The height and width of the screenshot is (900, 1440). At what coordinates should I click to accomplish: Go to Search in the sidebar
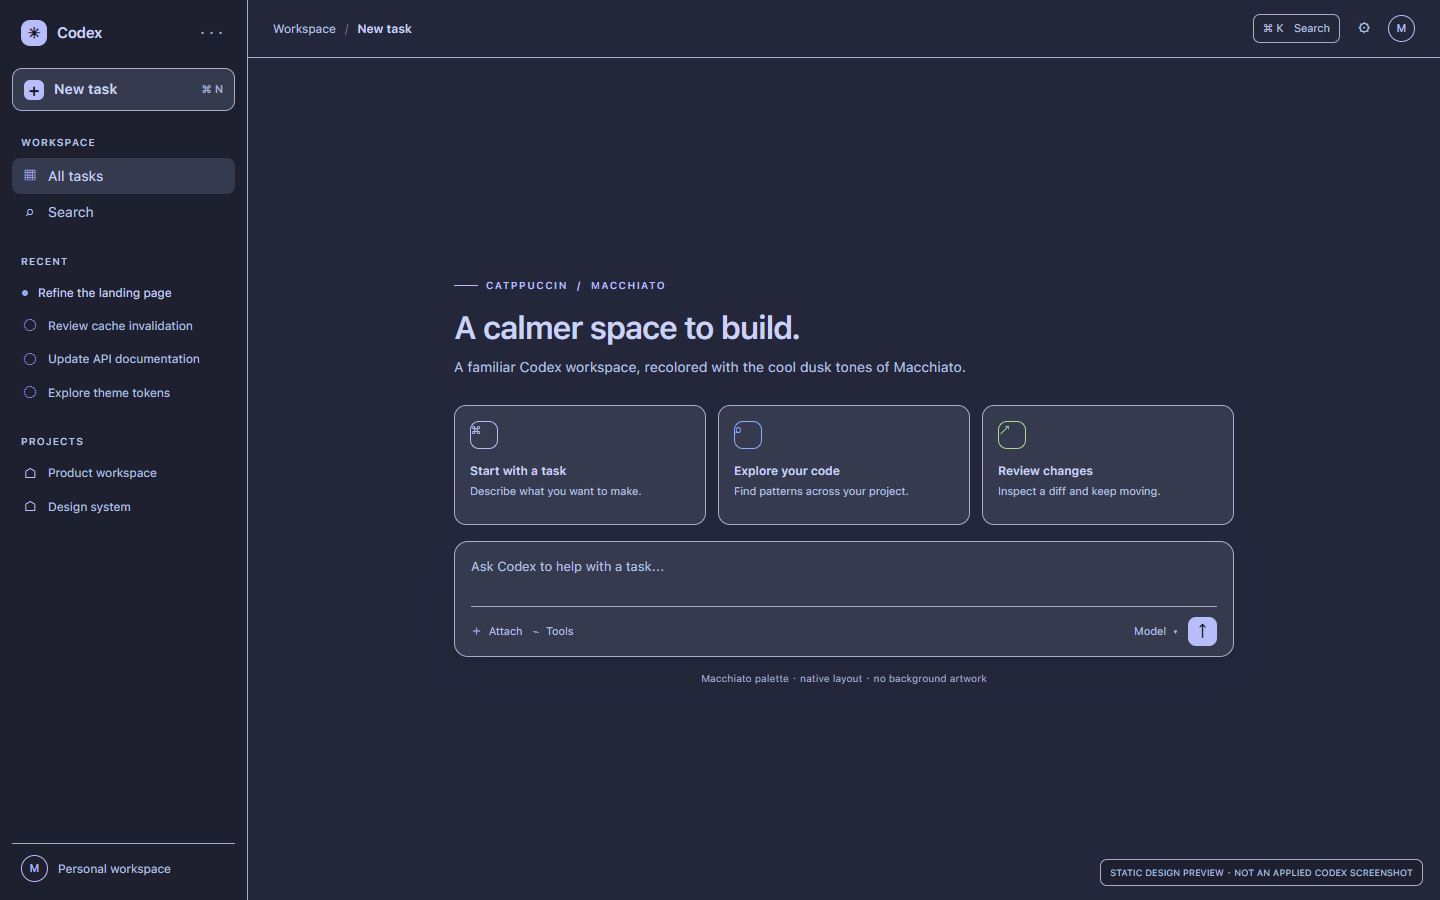(x=123, y=212)
